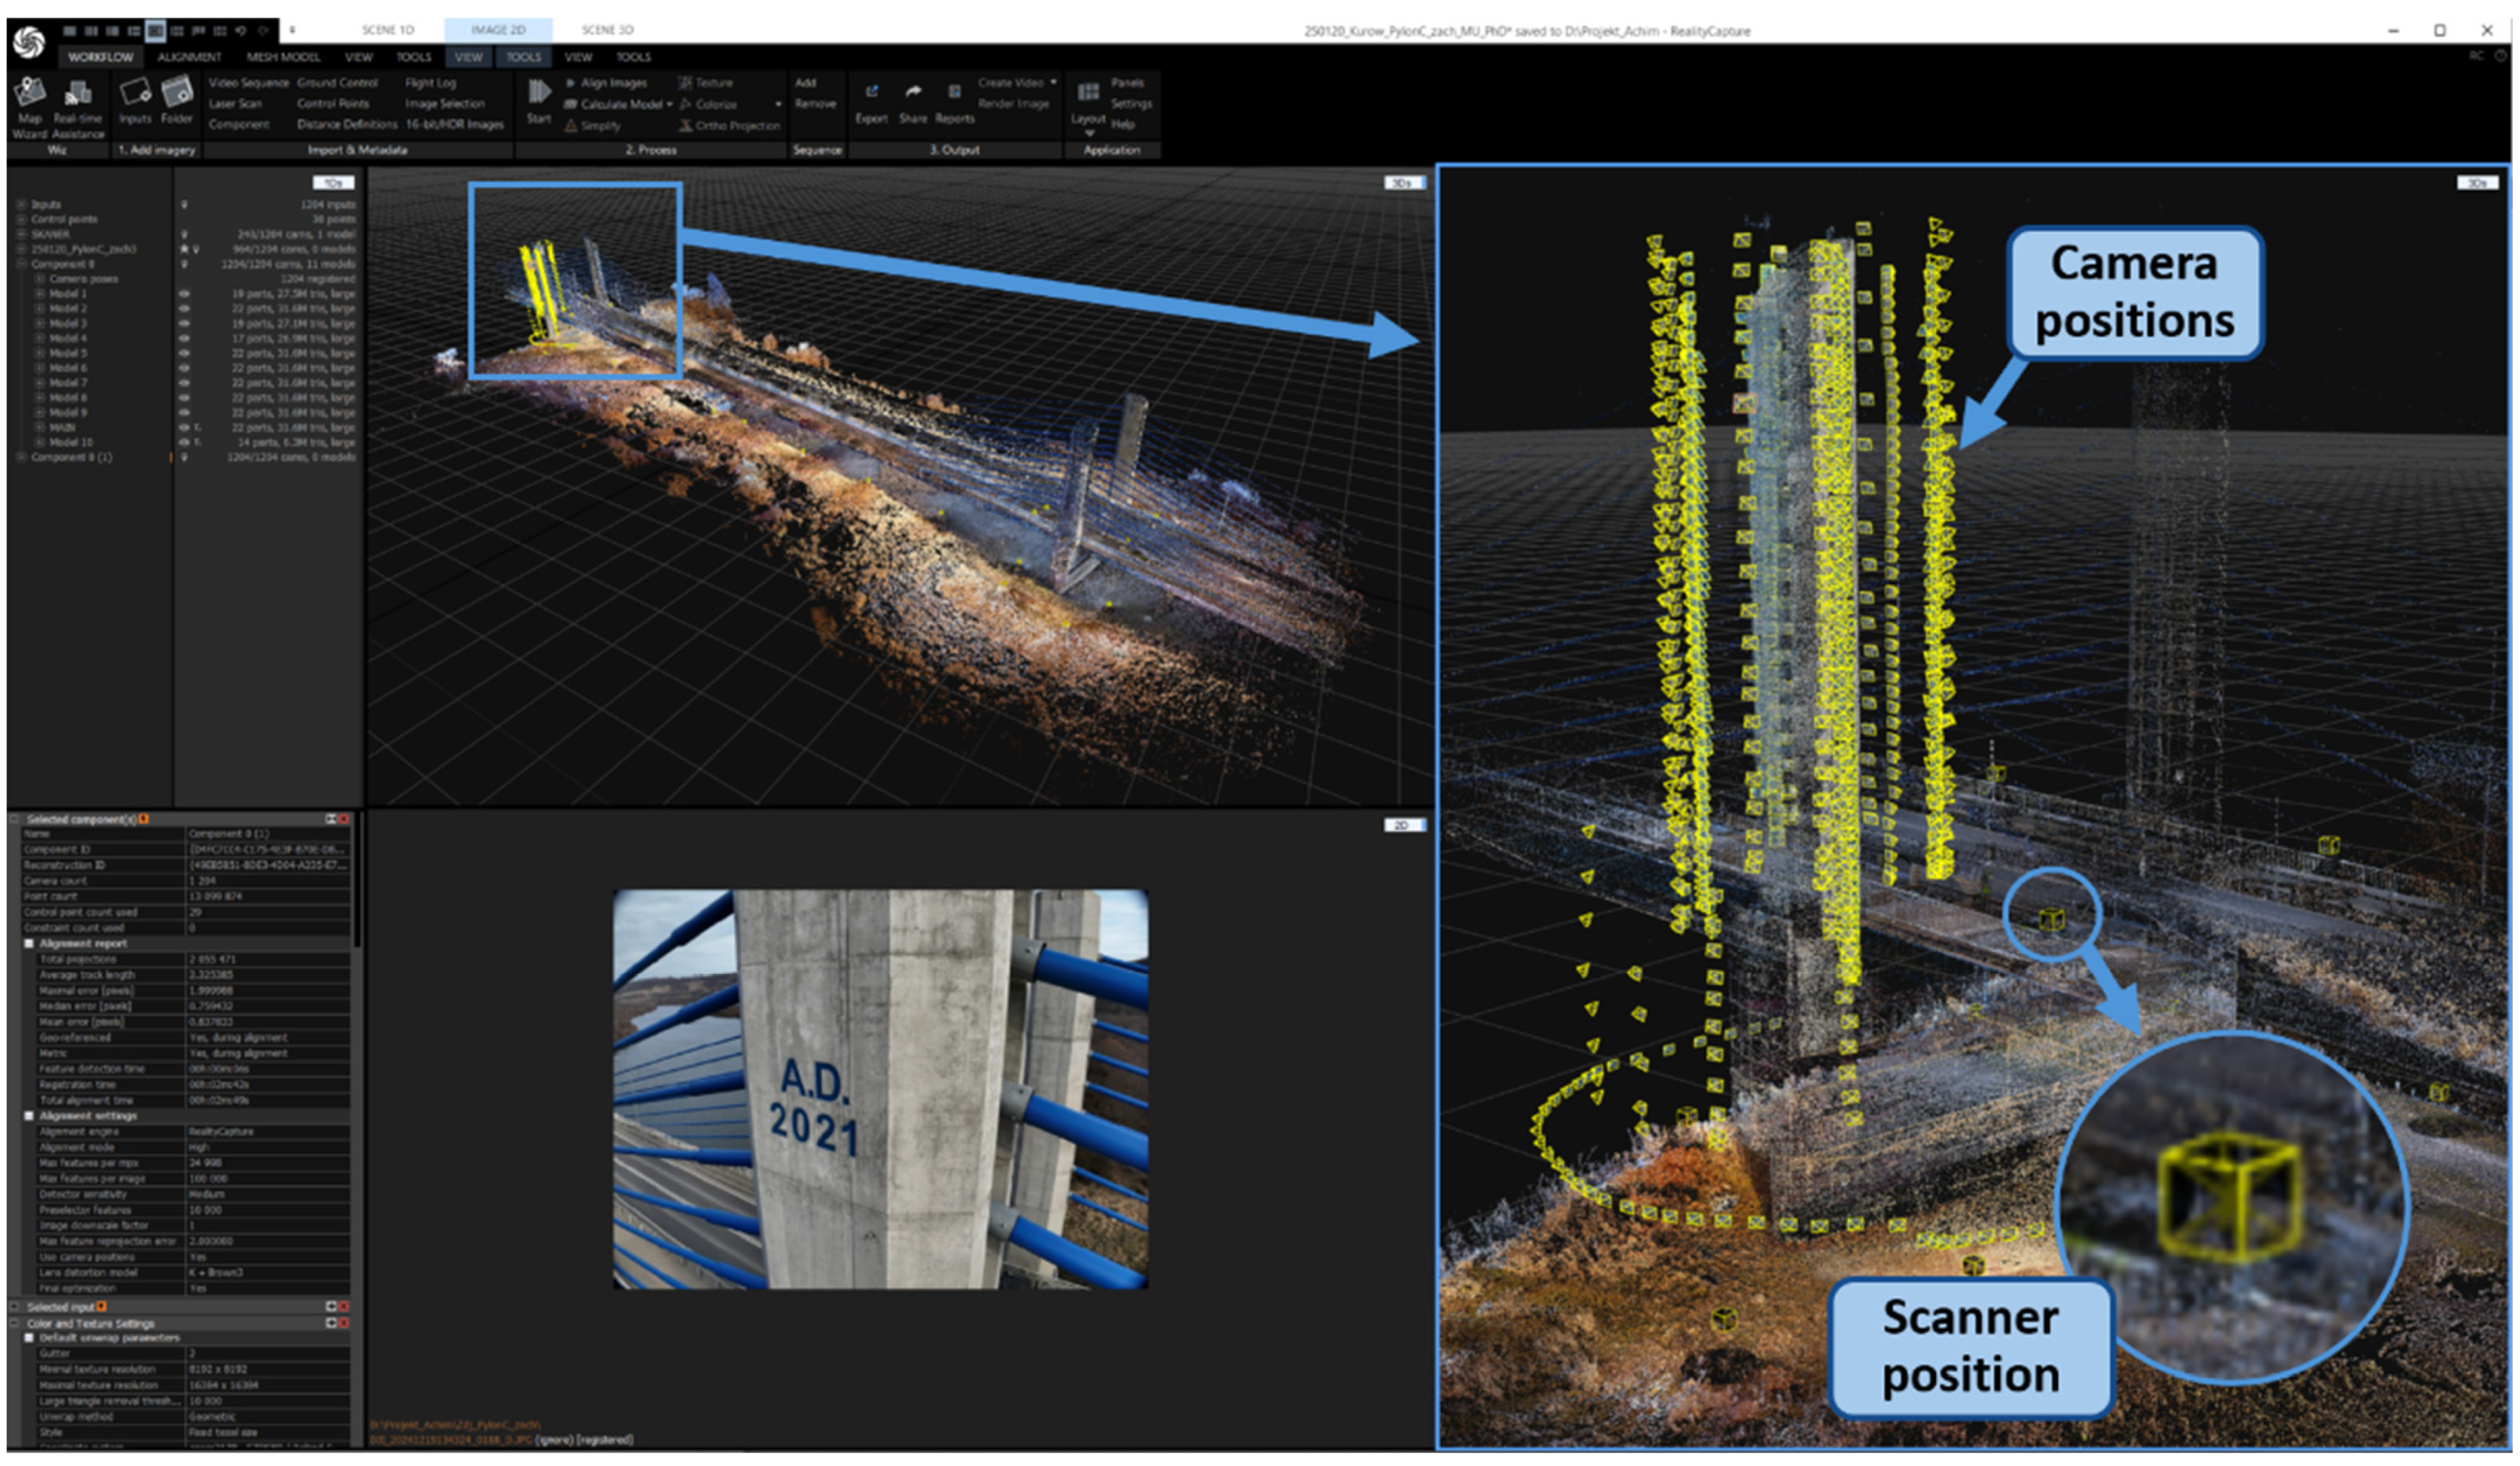The width and height of the screenshot is (2520, 1466).
Task: Switch to the WORKFLOW ribbon tab
Action: coord(100,57)
